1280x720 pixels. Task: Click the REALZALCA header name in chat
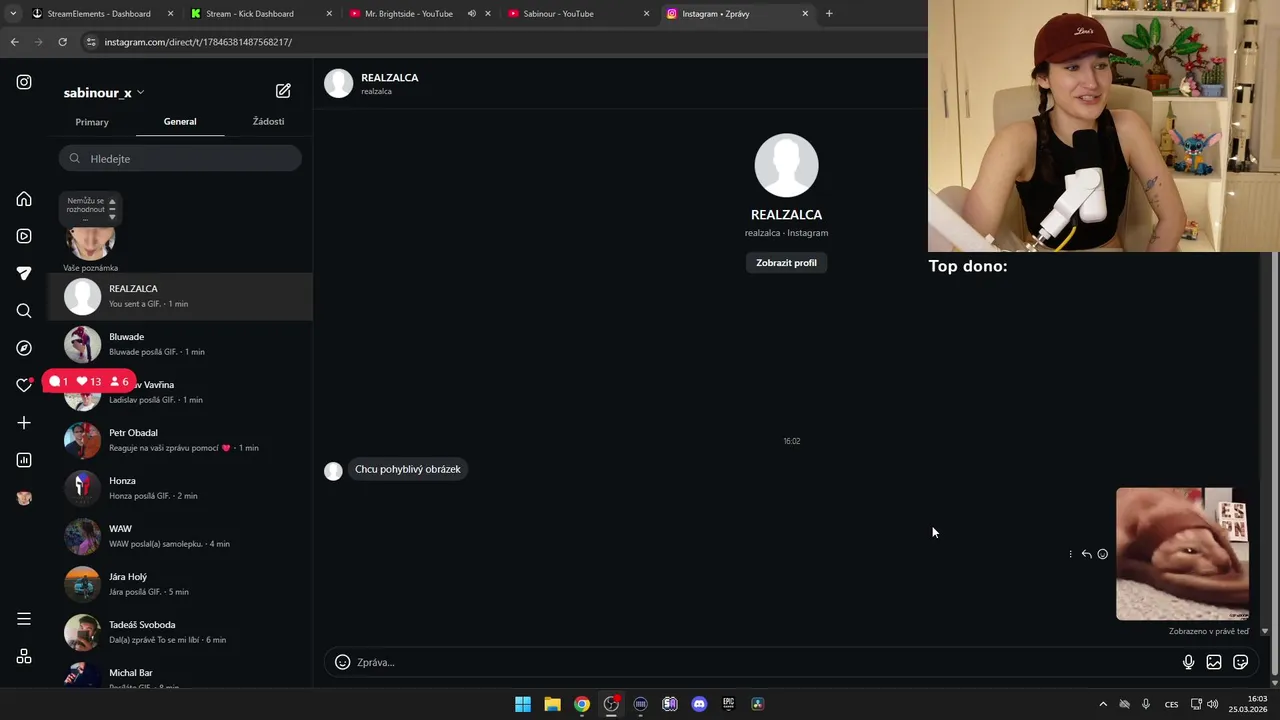pos(389,77)
